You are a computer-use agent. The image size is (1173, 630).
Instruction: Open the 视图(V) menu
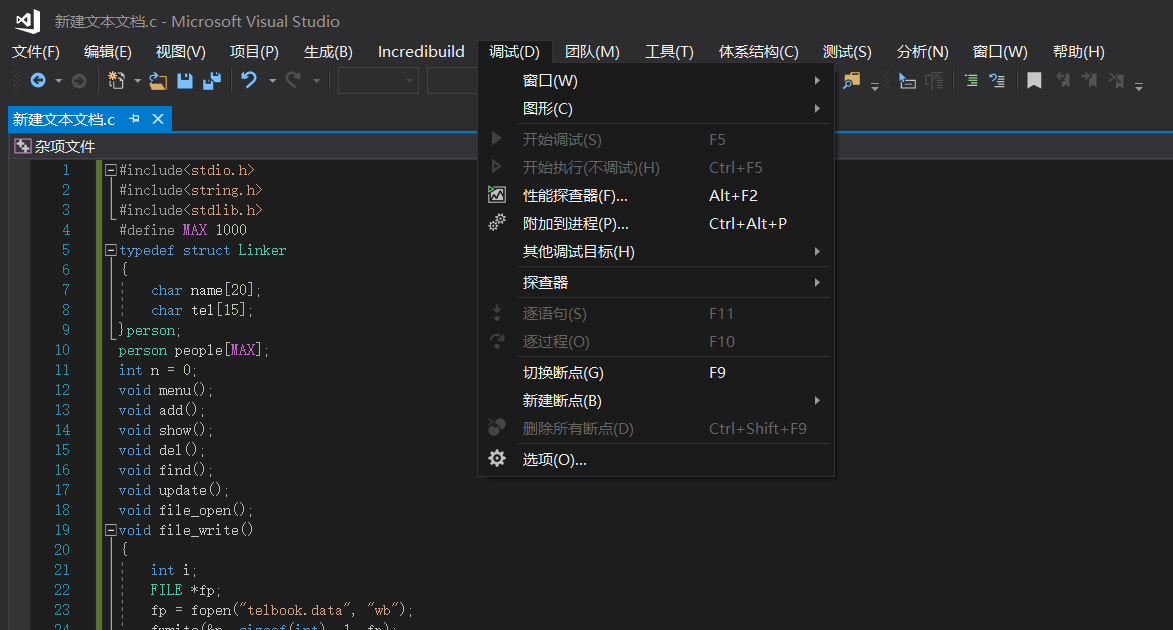point(180,52)
